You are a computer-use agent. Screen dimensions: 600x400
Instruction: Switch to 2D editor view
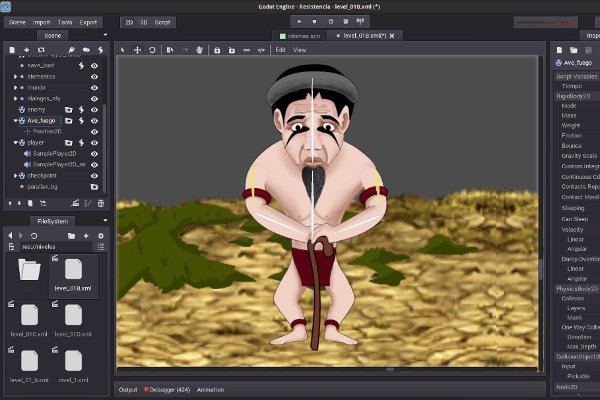pyautogui.click(x=129, y=23)
